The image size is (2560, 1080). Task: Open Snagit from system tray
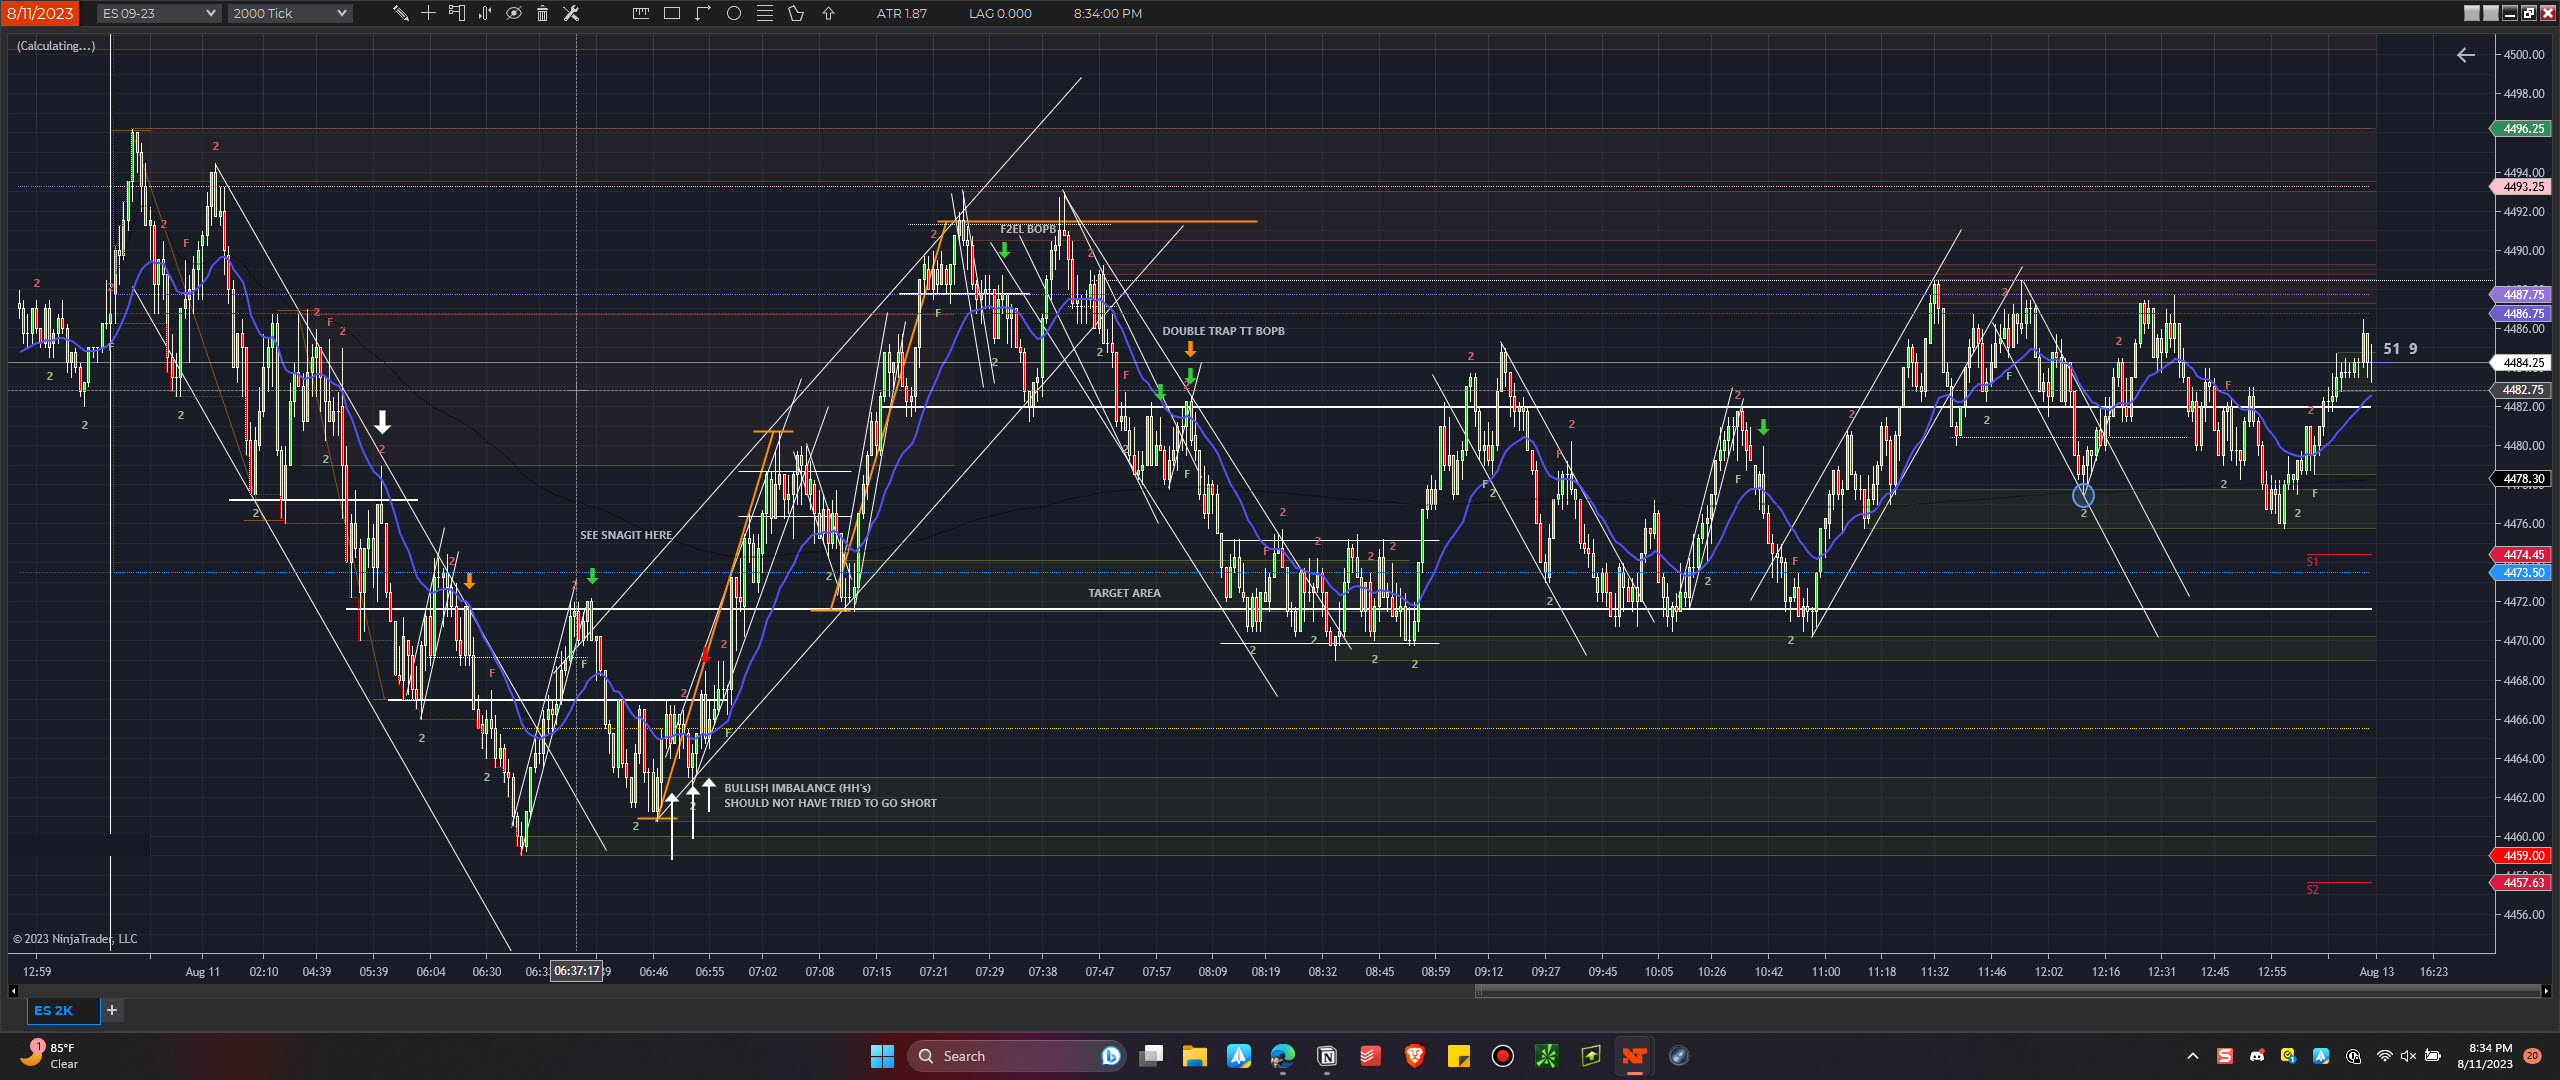[2225, 1056]
